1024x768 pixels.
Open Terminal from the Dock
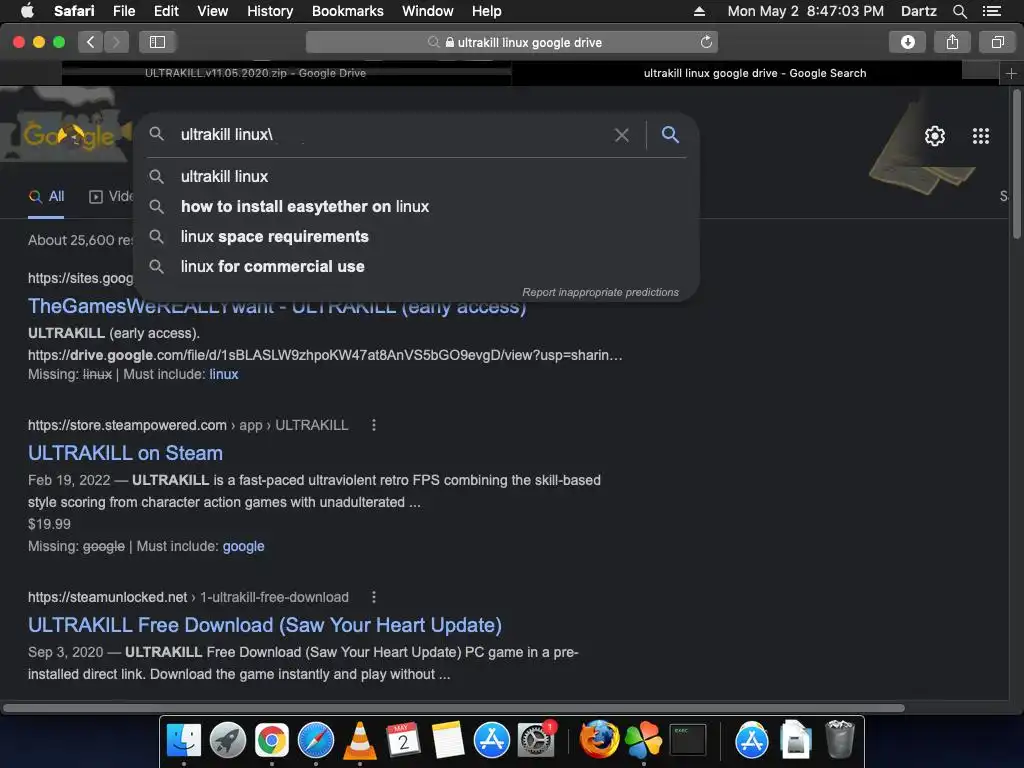pos(687,741)
